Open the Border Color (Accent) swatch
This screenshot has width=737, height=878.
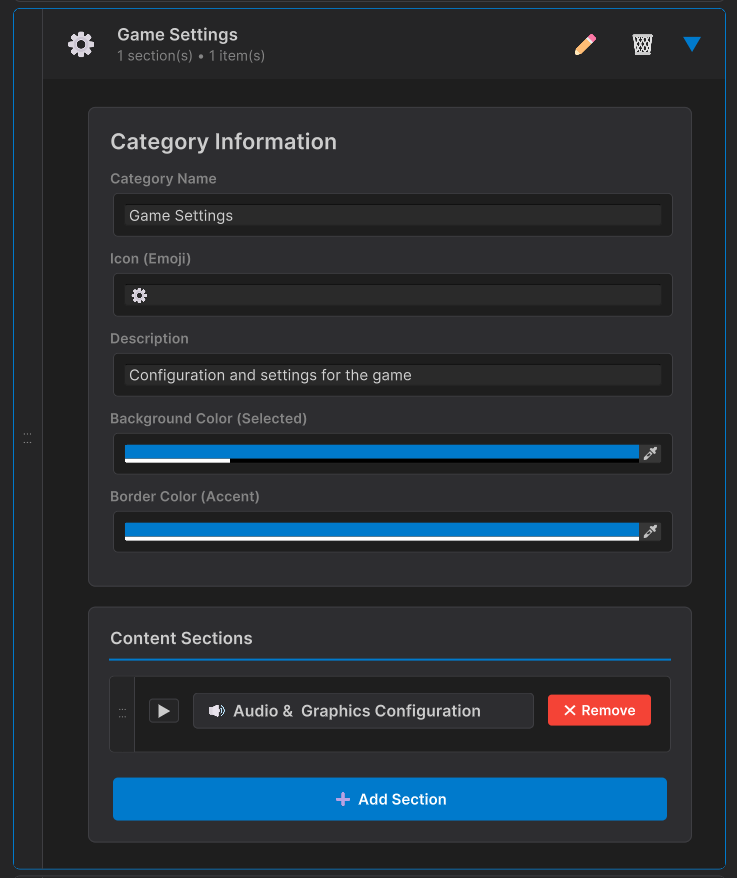point(381,531)
